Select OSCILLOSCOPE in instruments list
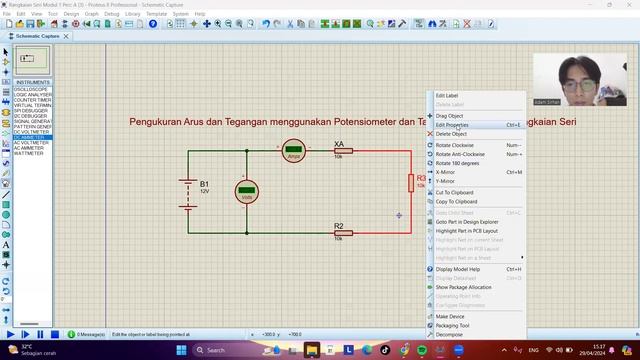640x360 pixels. 33,89
